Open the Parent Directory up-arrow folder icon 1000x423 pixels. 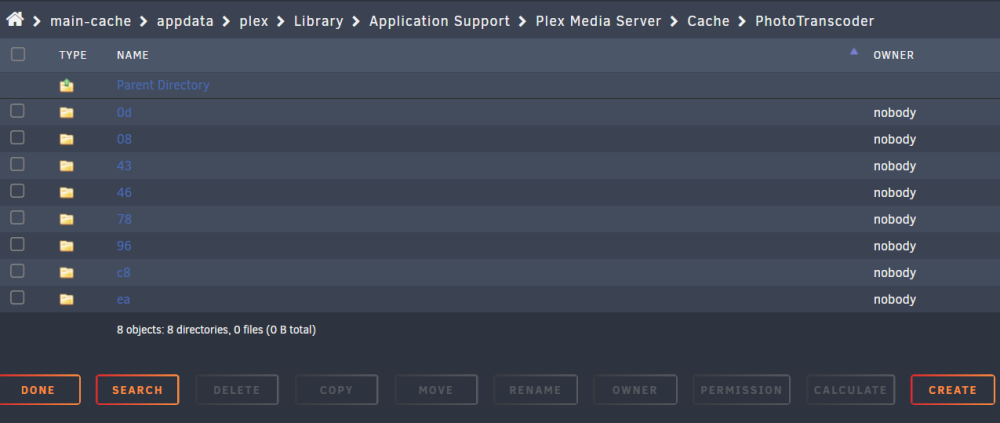click(x=66, y=85)
